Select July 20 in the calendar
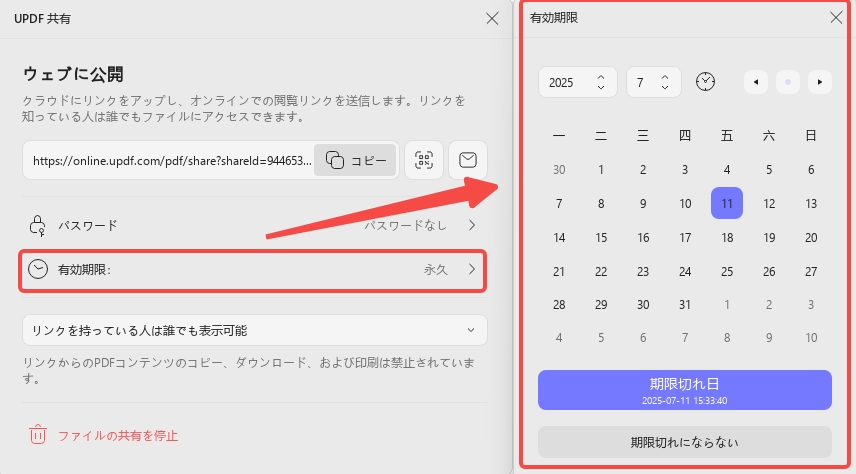 (x=811, y=238)
